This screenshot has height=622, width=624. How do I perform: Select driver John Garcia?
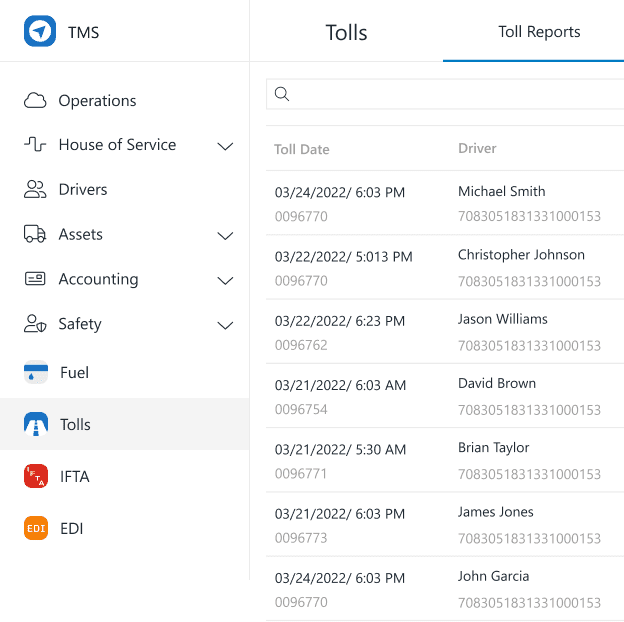click(493, 576)
